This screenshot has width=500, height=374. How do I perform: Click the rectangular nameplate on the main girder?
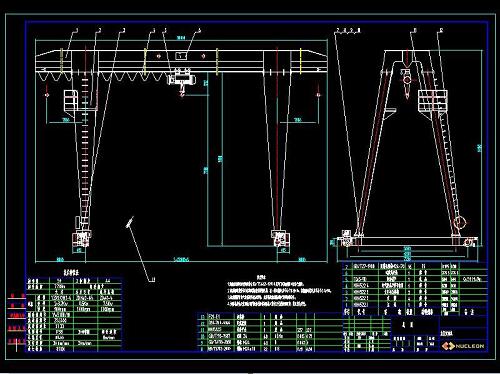(182, 56)
